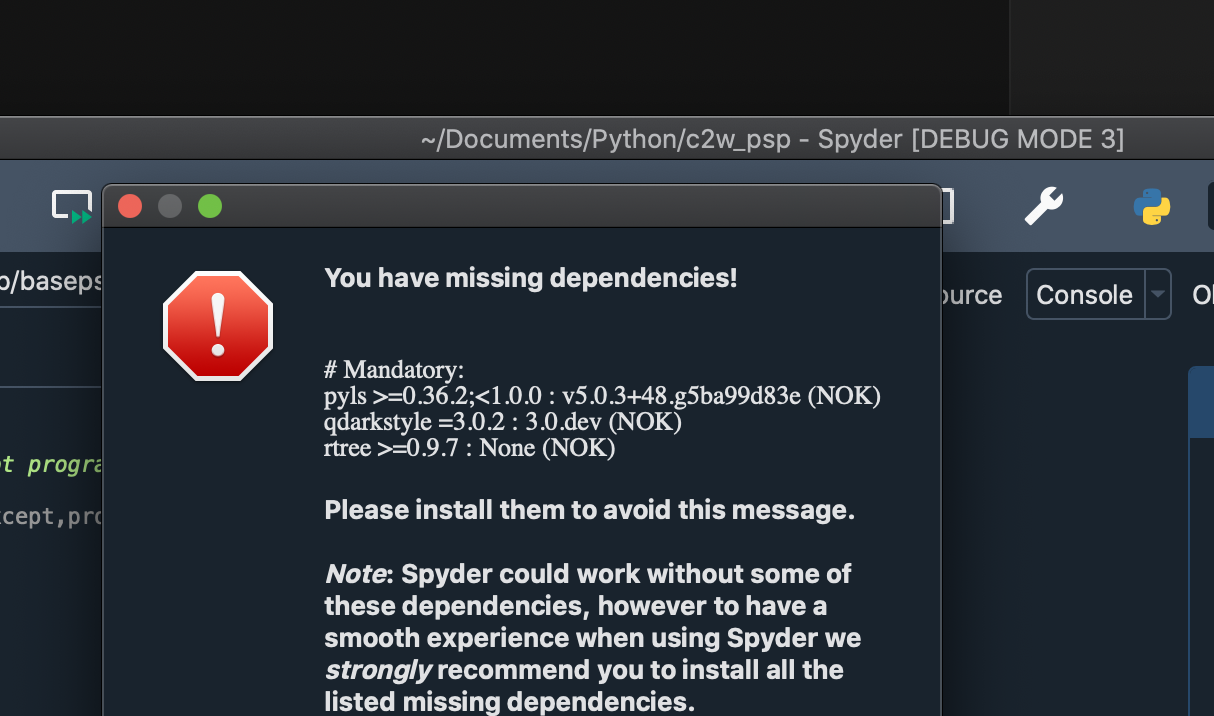Maximize the dialog with the green traffic light

click(210, 206)
